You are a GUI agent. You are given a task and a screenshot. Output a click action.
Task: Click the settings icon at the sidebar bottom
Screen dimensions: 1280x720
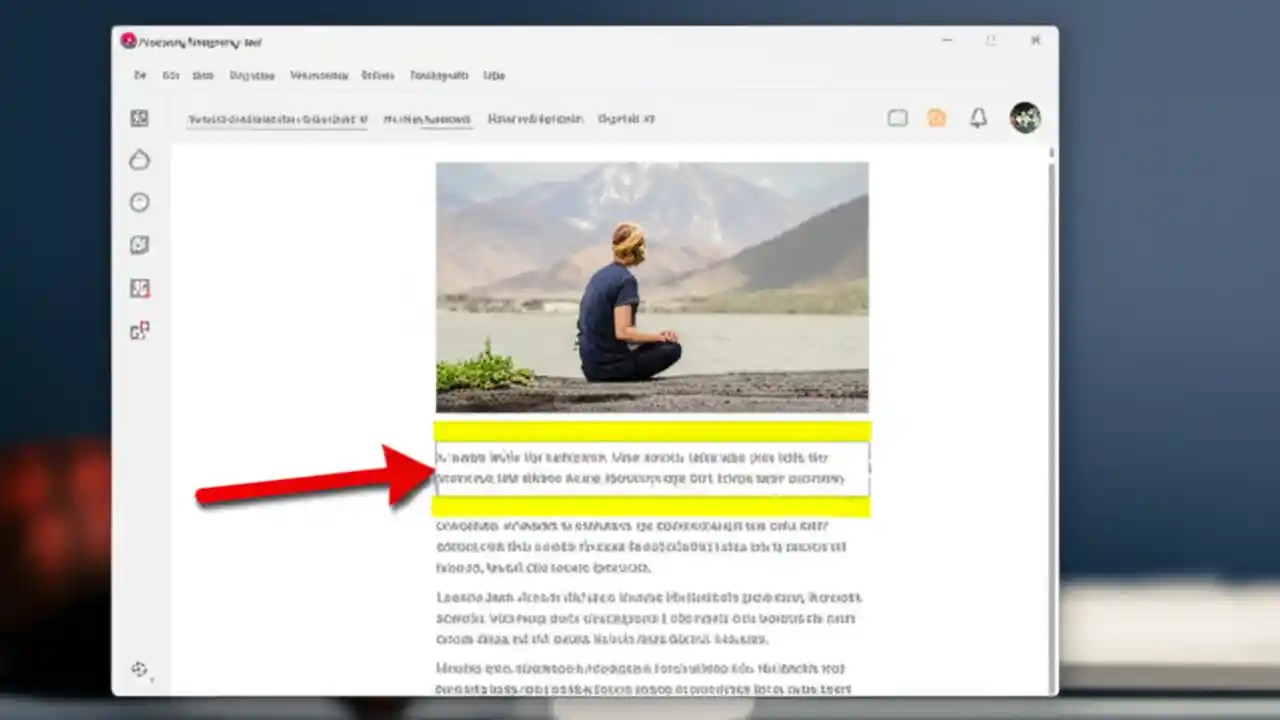(x=138, y=669)
